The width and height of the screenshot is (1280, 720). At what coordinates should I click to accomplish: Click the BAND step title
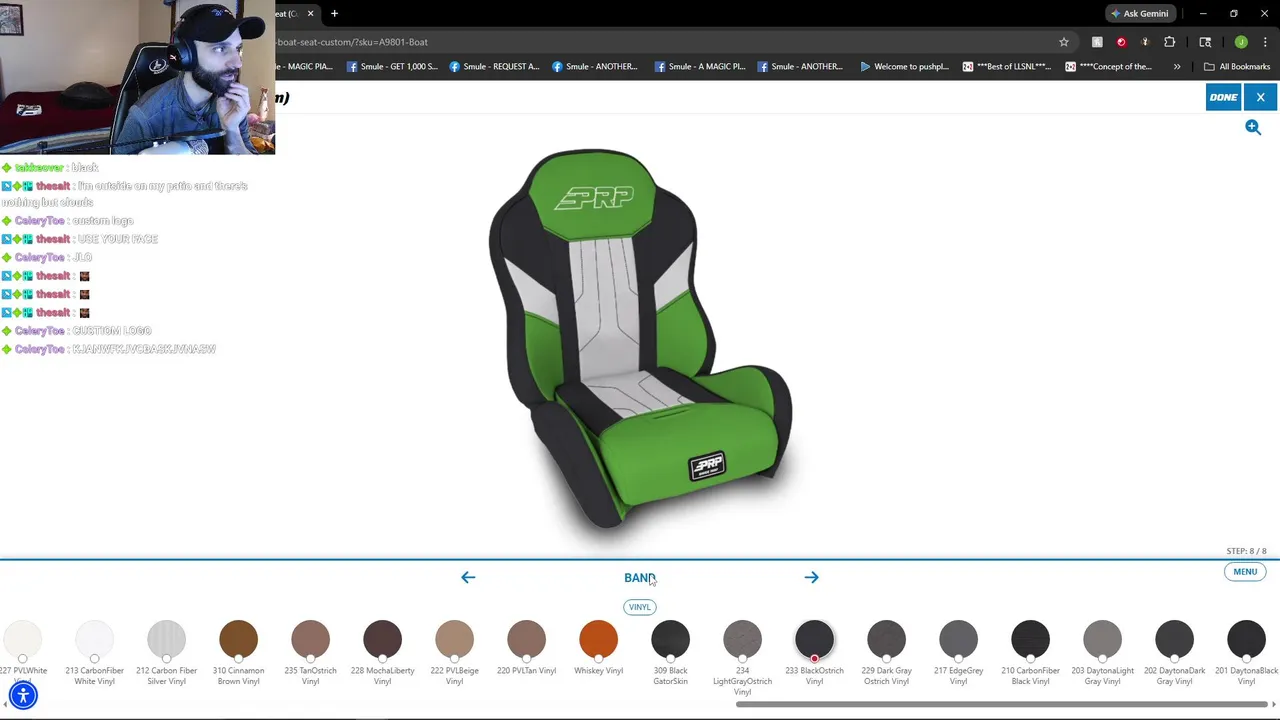[639, 578]
